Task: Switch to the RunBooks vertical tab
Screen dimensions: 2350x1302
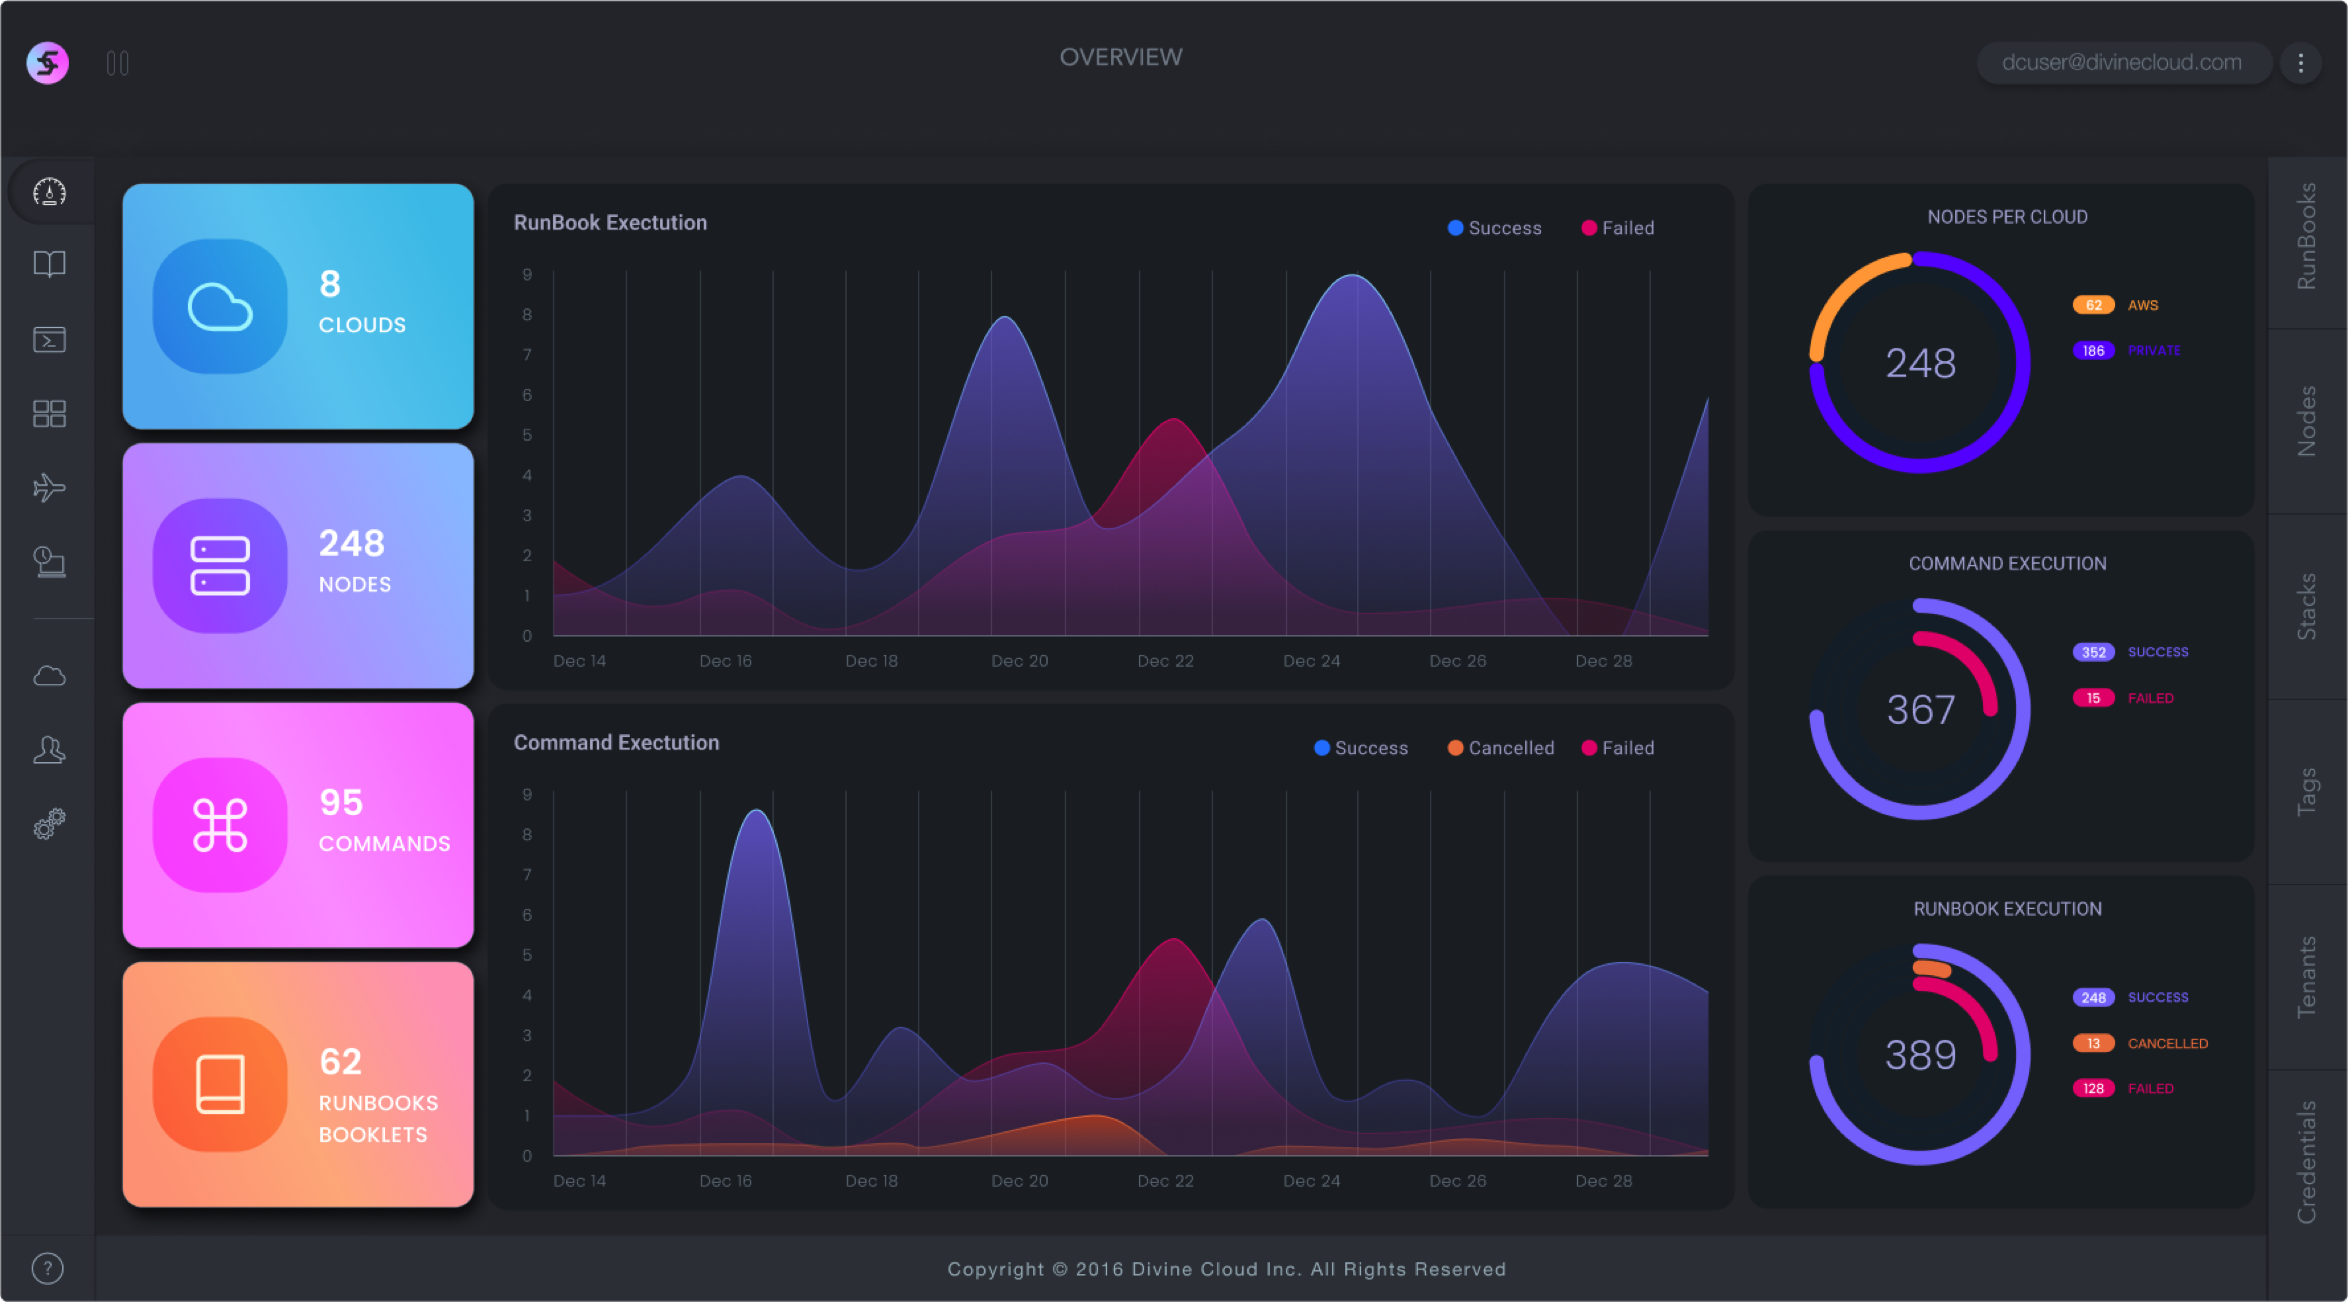Action: click(x=2307, y=237)
